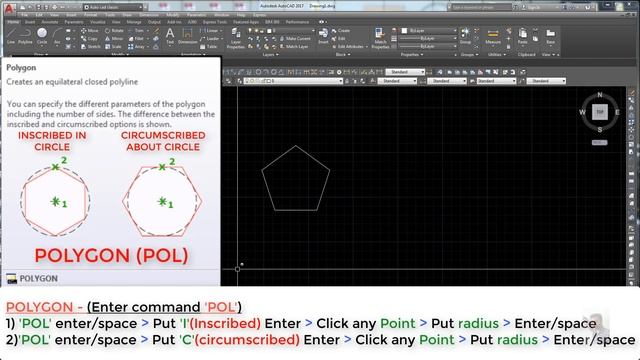
Task: Click the Copy command icon
Action: (89, 39)
